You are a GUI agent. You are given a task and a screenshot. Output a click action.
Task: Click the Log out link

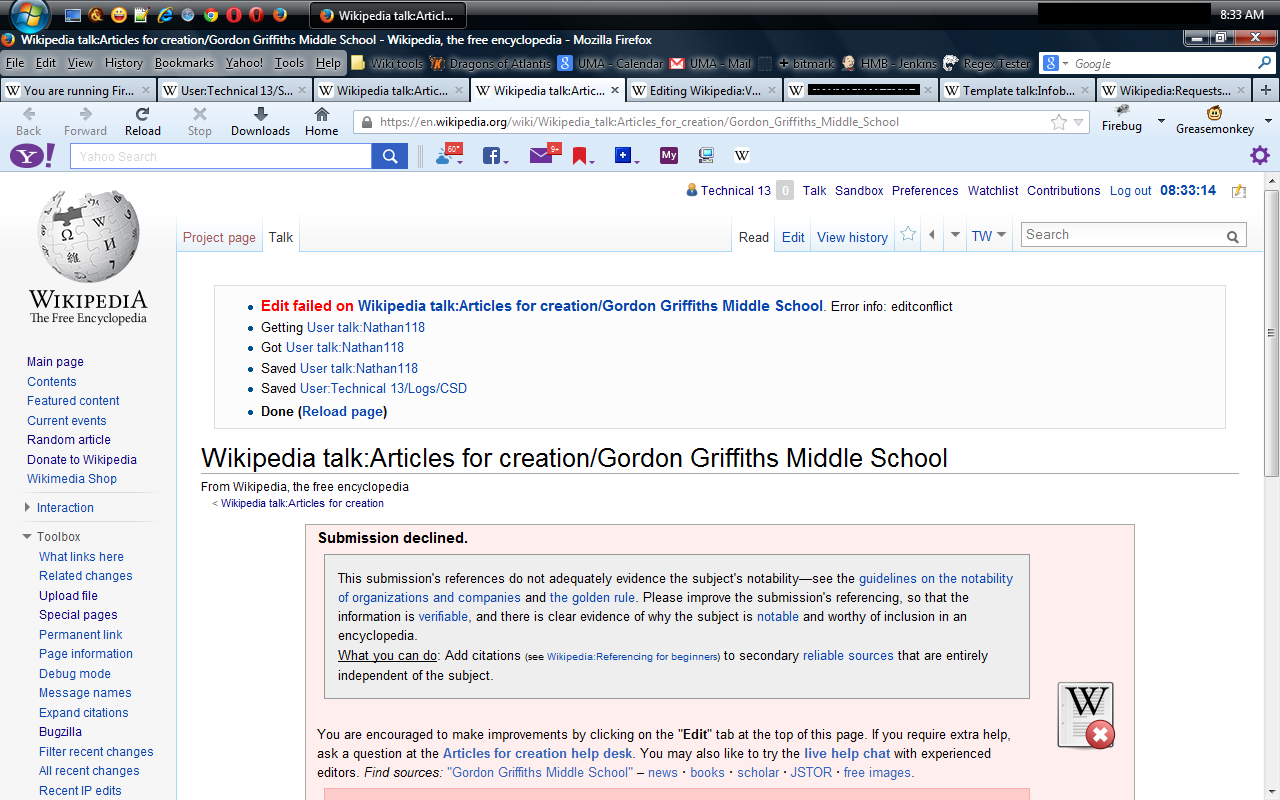click(x=1130, y=191)
